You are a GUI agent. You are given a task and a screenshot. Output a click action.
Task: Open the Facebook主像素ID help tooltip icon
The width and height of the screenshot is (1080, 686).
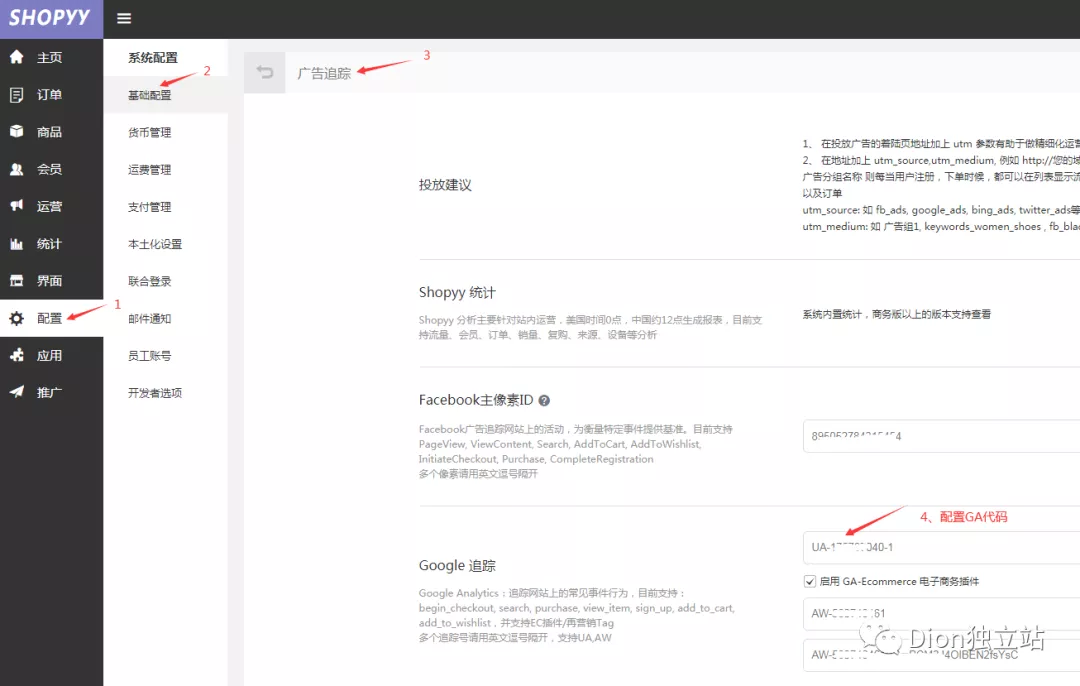click(x=543, y=399)
